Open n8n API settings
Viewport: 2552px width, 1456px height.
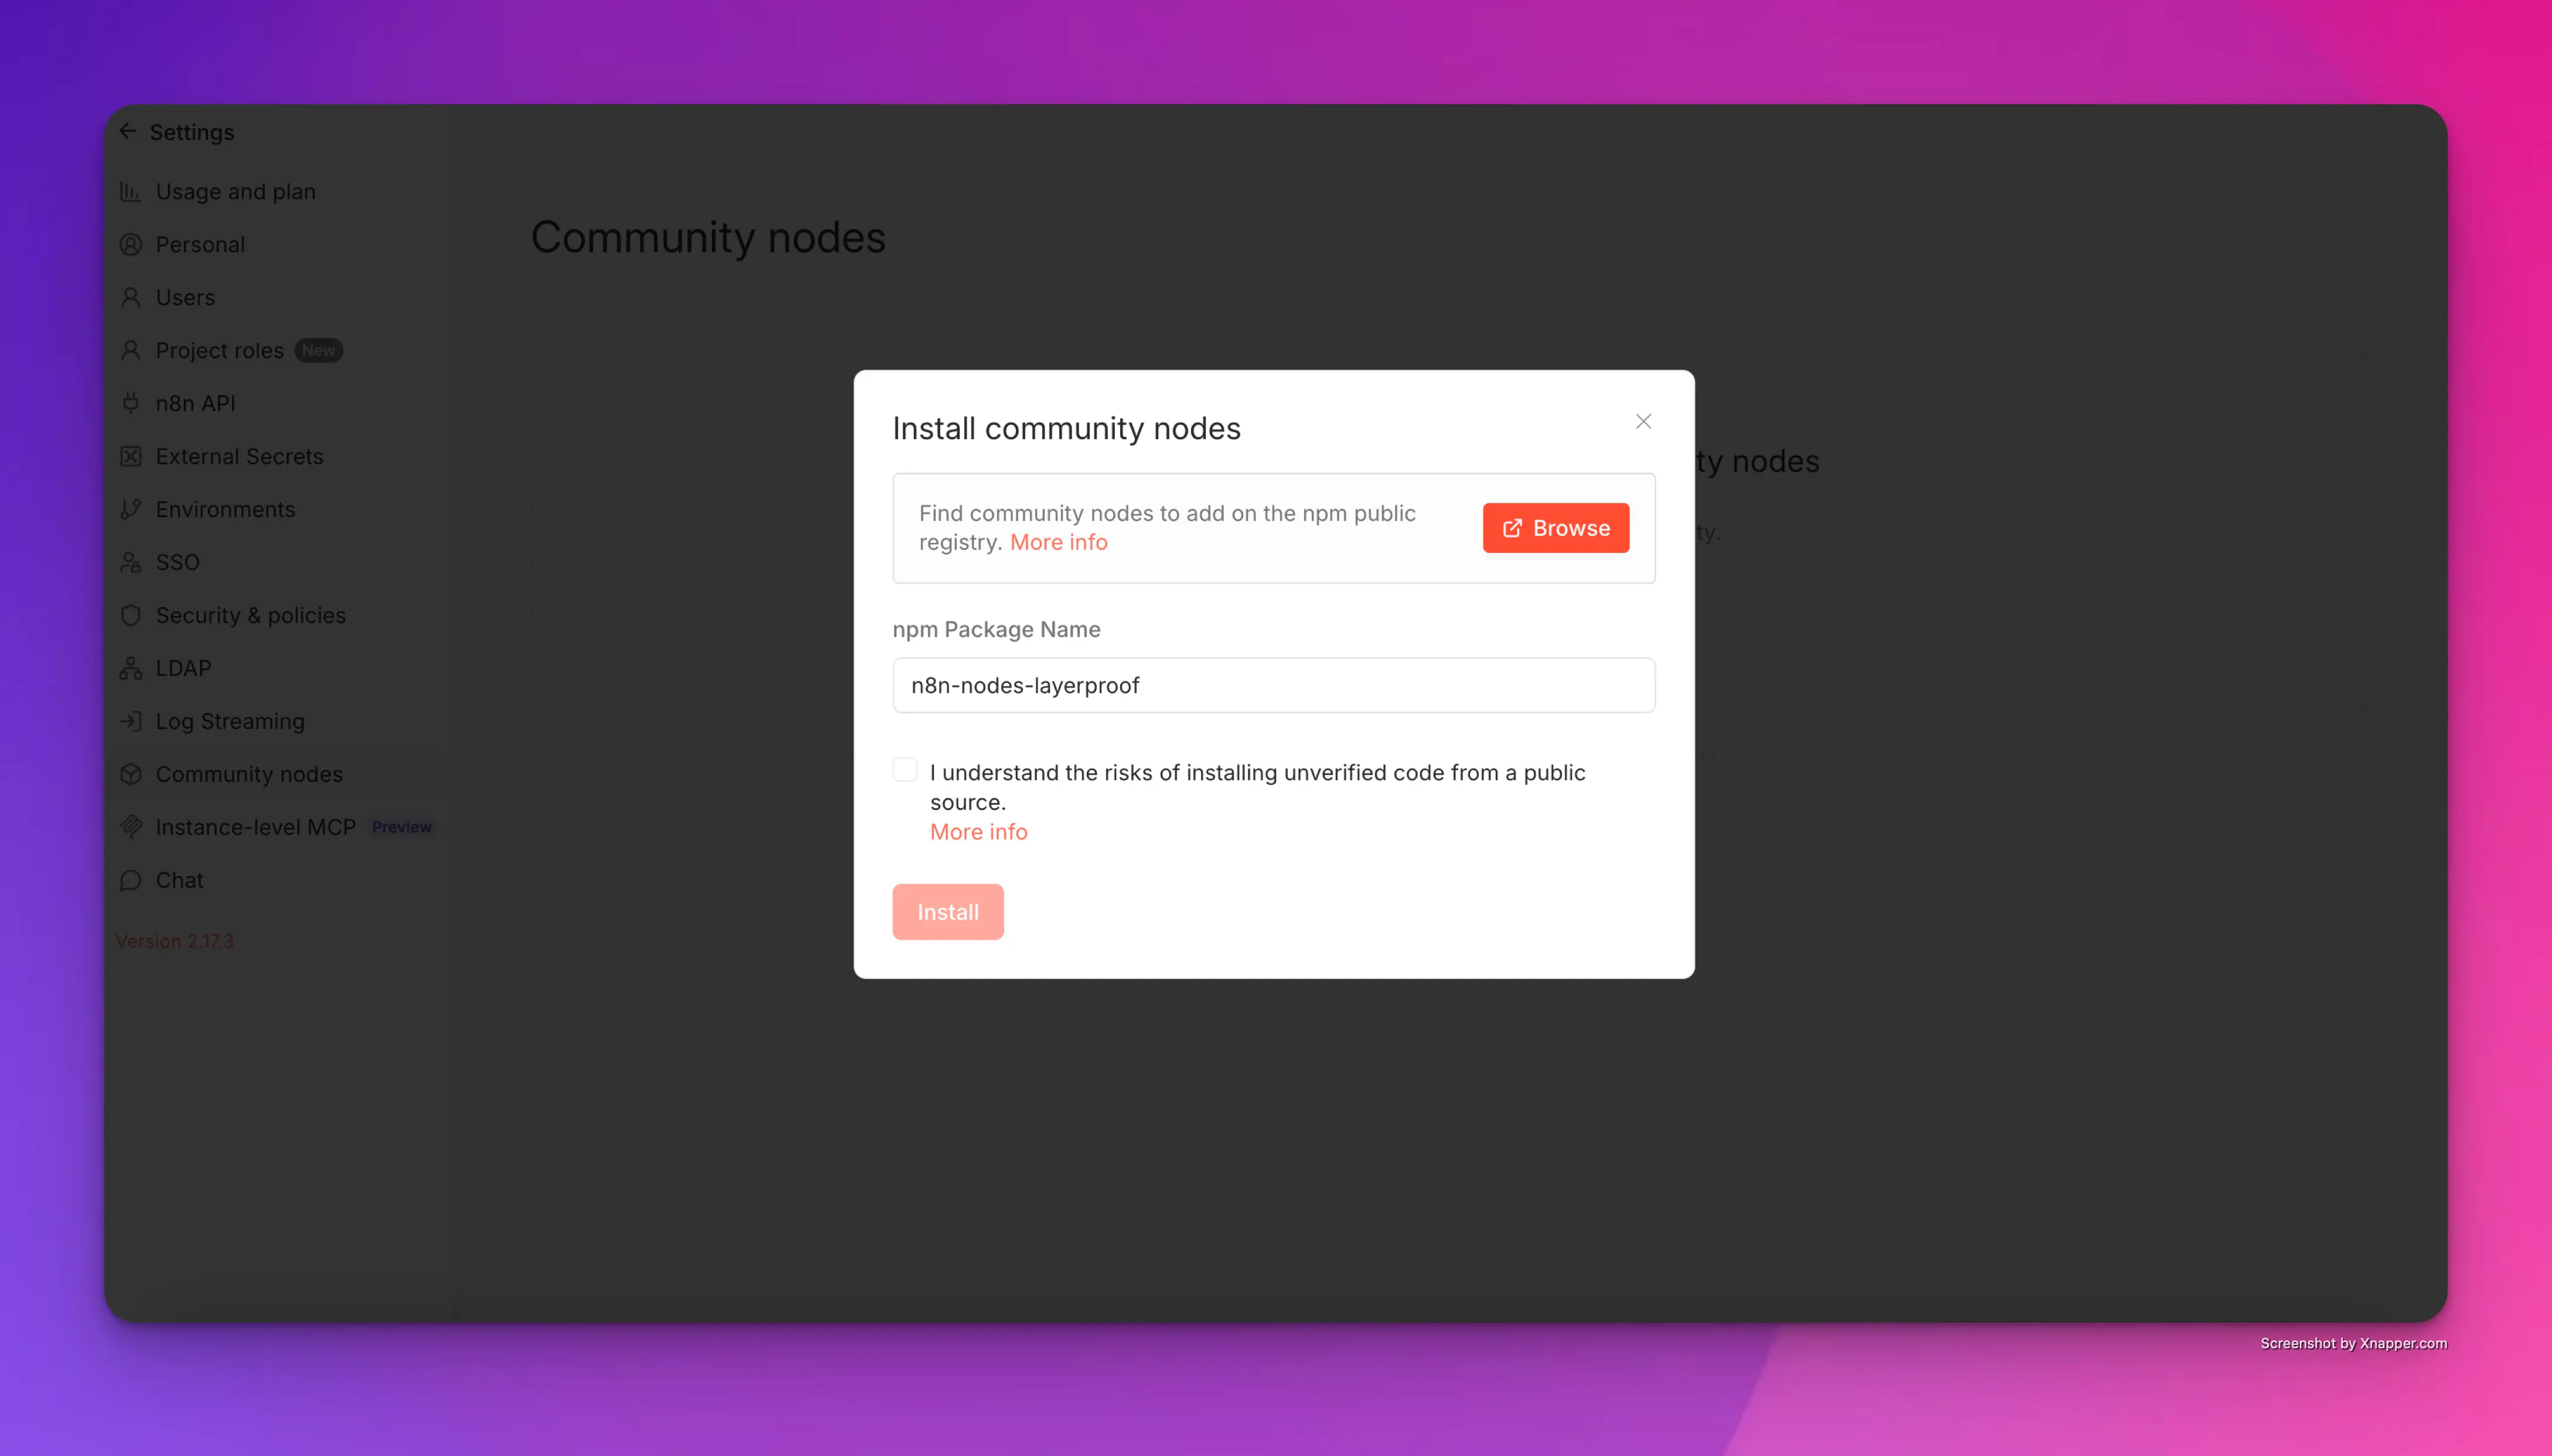click(195, 403)
